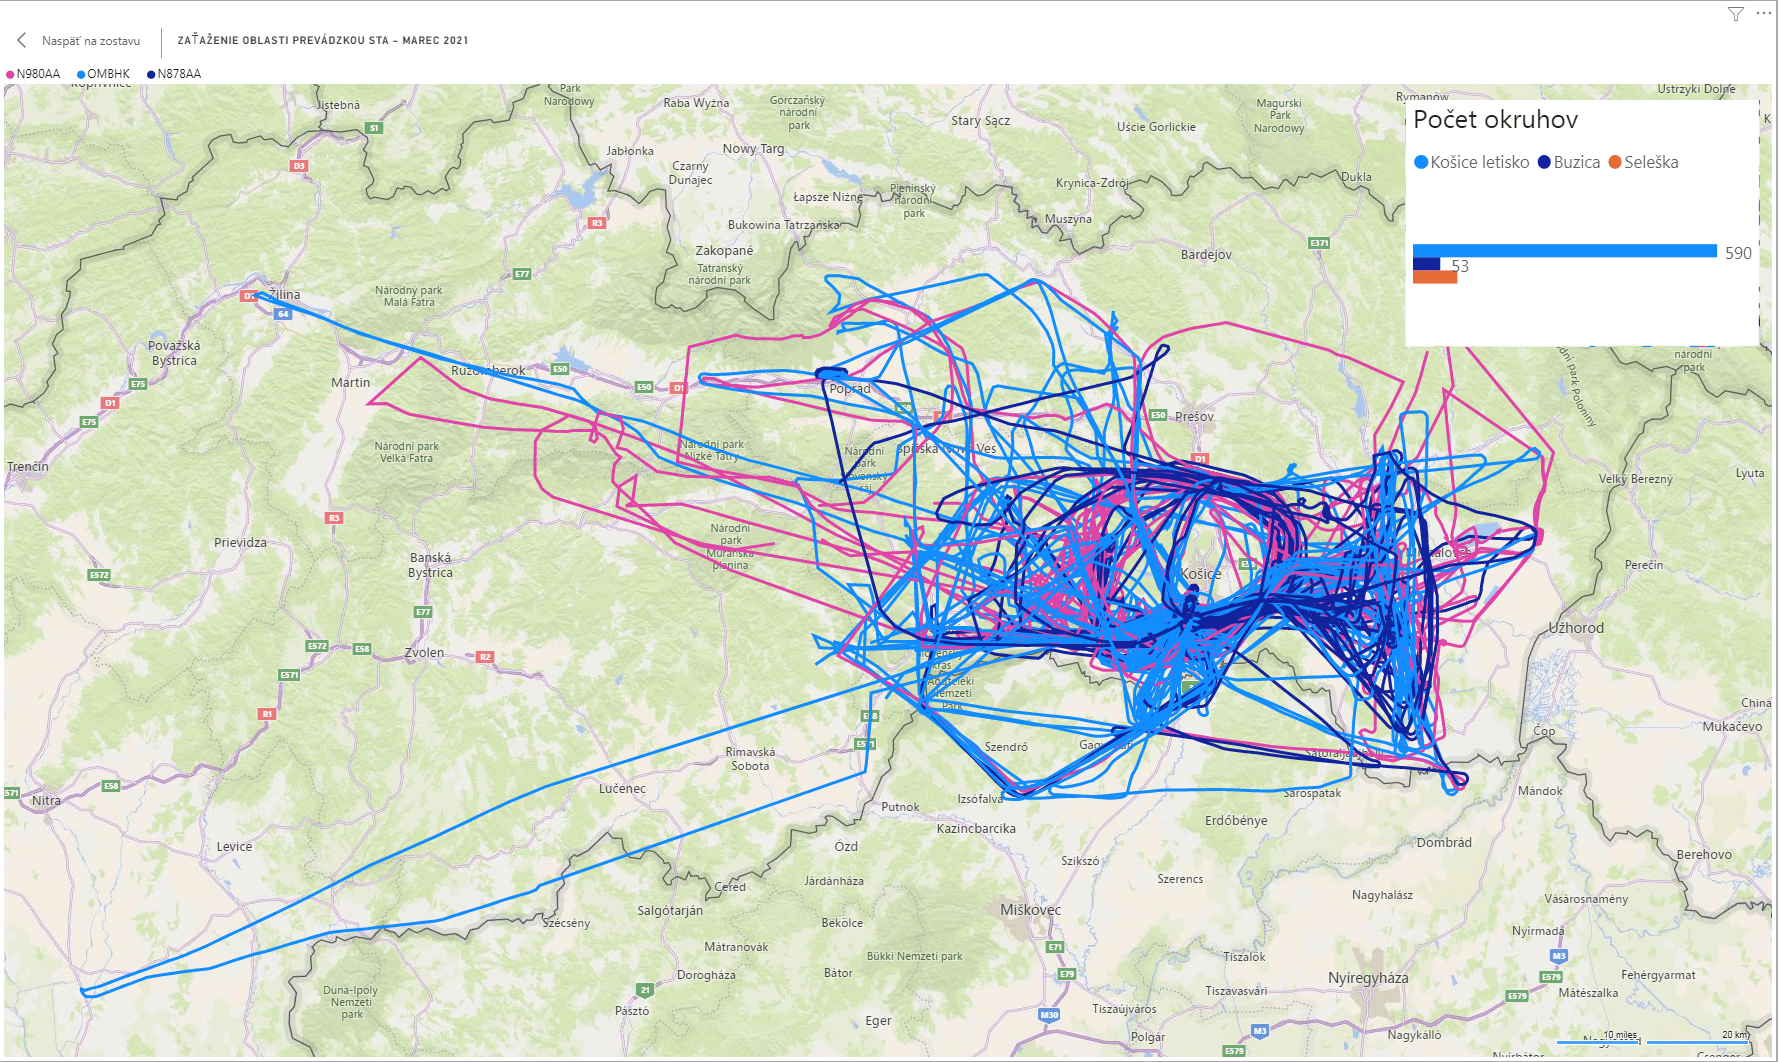Screen dimensions: 1779x1062
Task: Select the dark blue Buzica bar
Action: 1426,264
